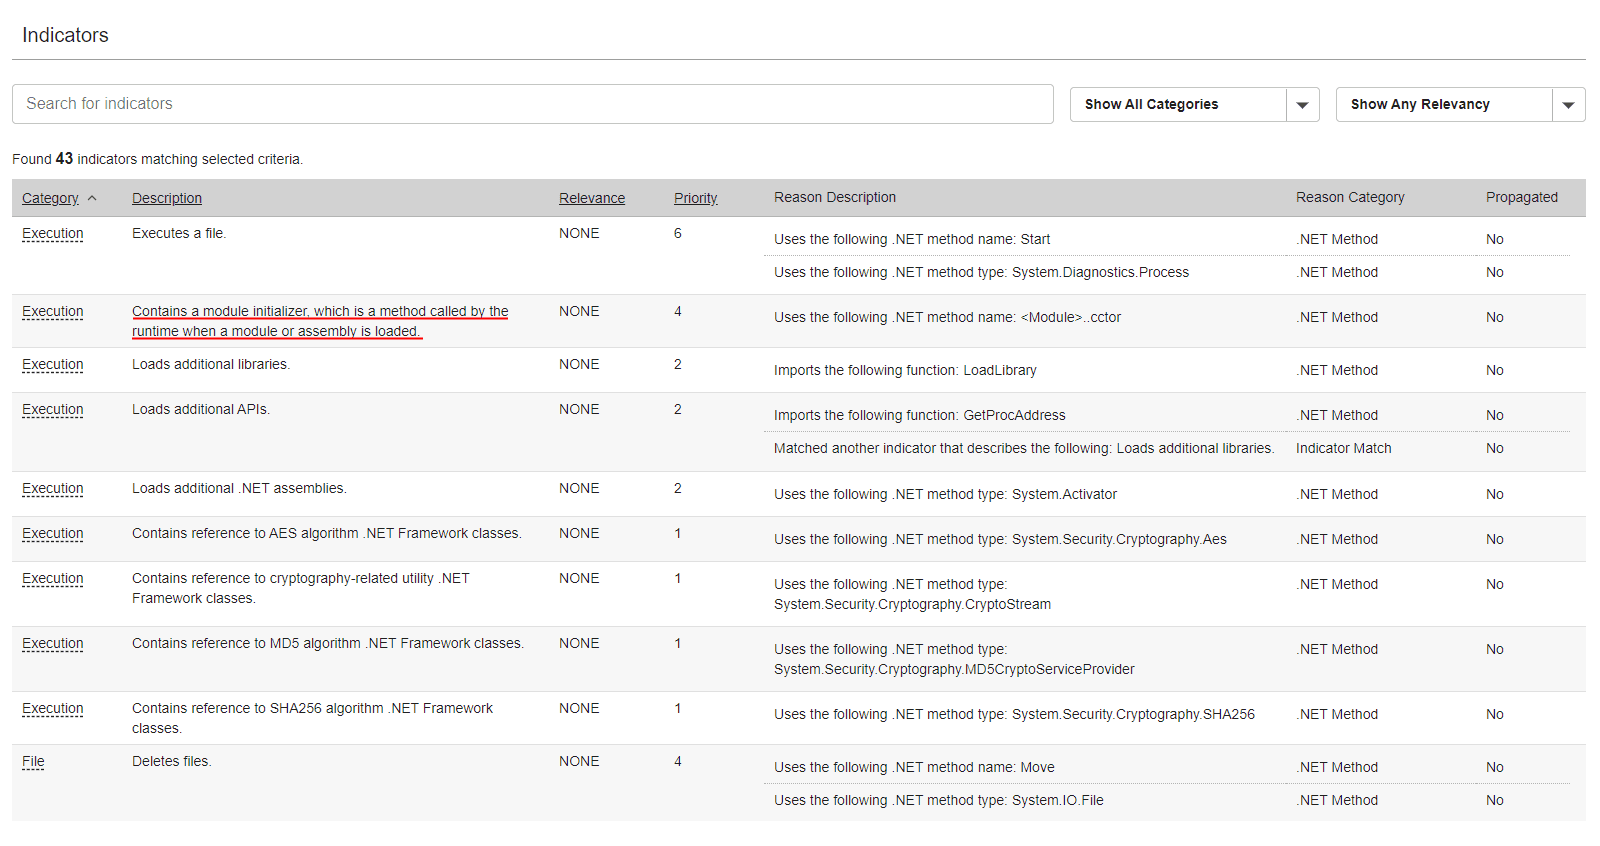Click Execution link for cryptography-related utility row
Viewport: 1600px width, 846px height.
click(53, 578)
